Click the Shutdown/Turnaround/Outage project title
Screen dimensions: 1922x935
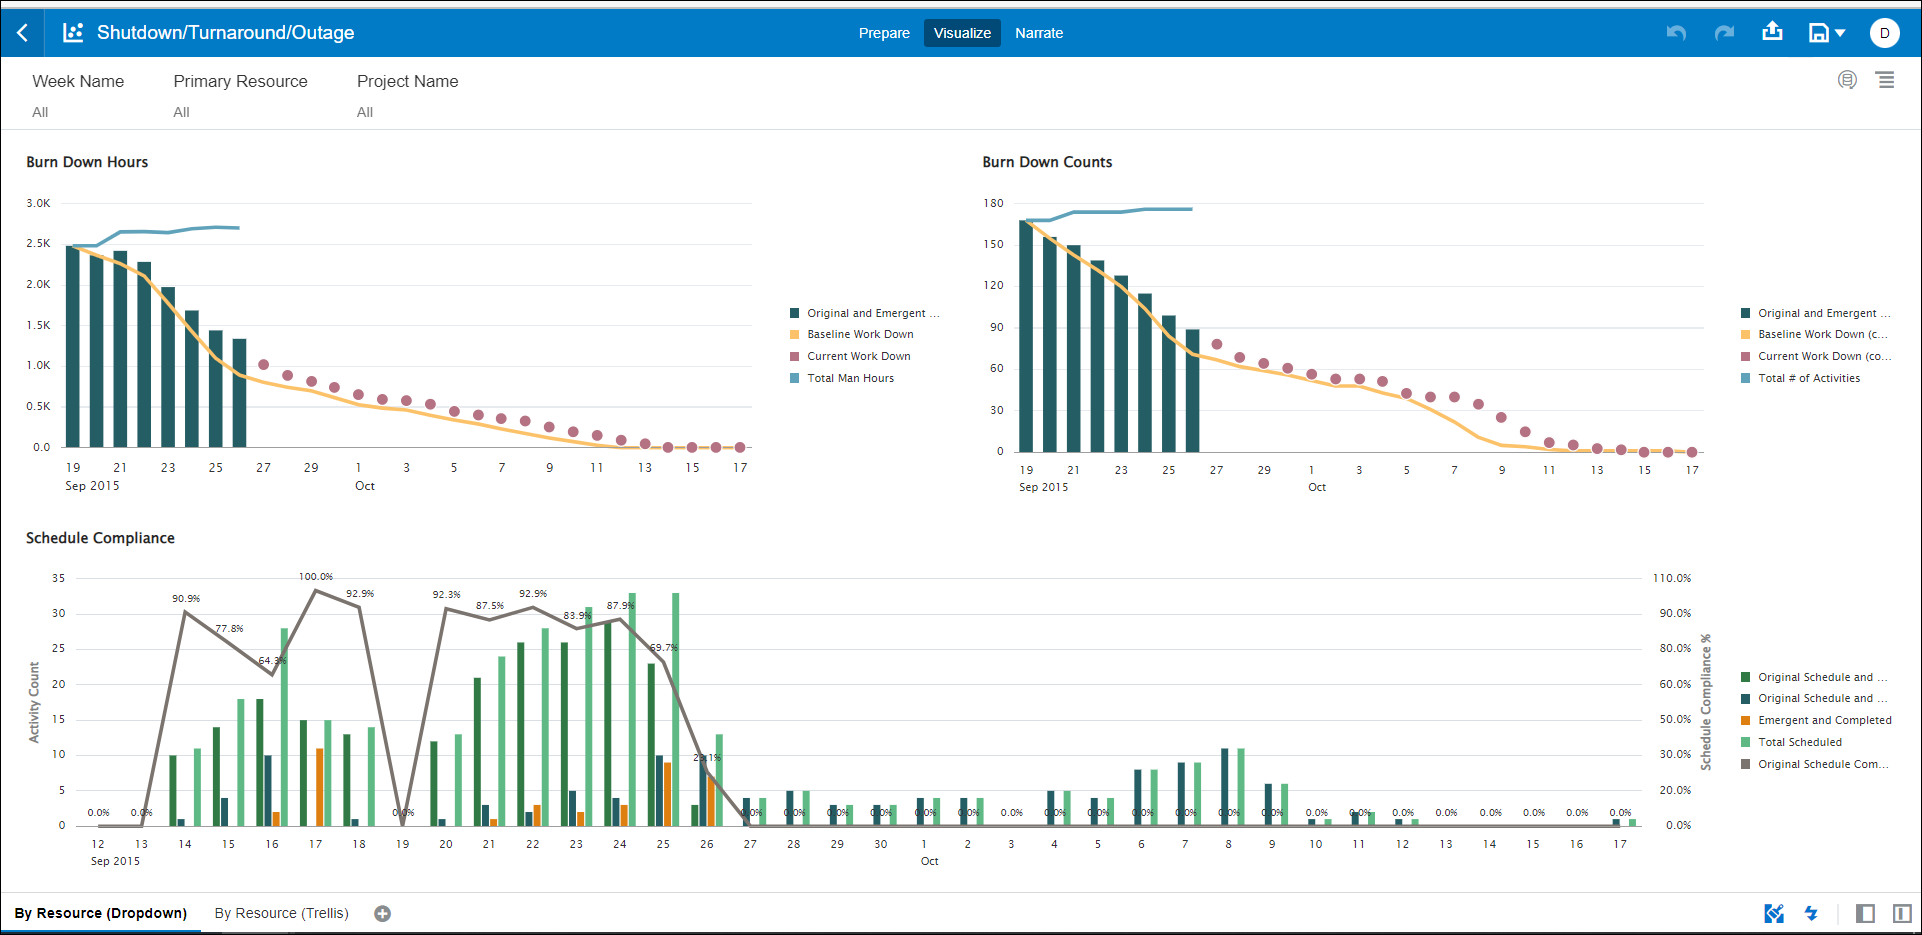[225, 33]
